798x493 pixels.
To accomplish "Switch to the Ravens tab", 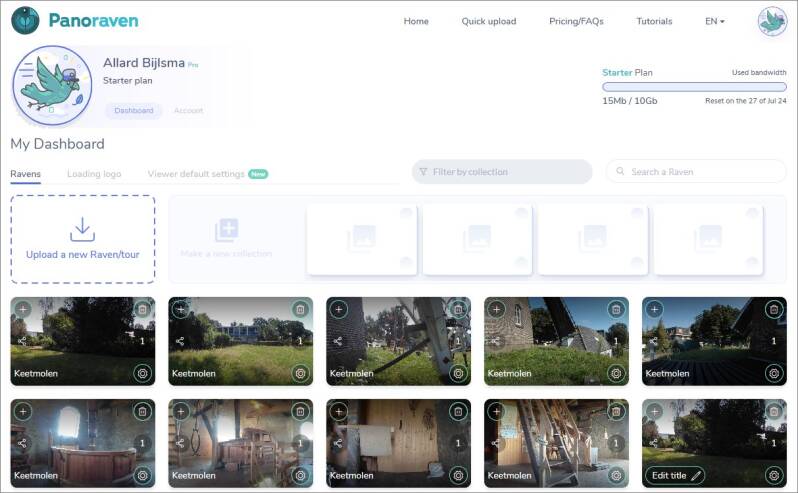I will (25, 174).
